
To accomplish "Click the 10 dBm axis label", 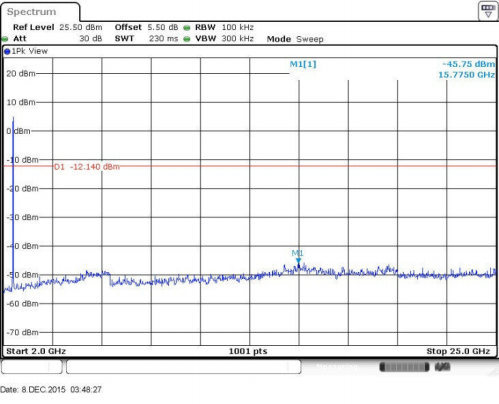I will 21,102.
